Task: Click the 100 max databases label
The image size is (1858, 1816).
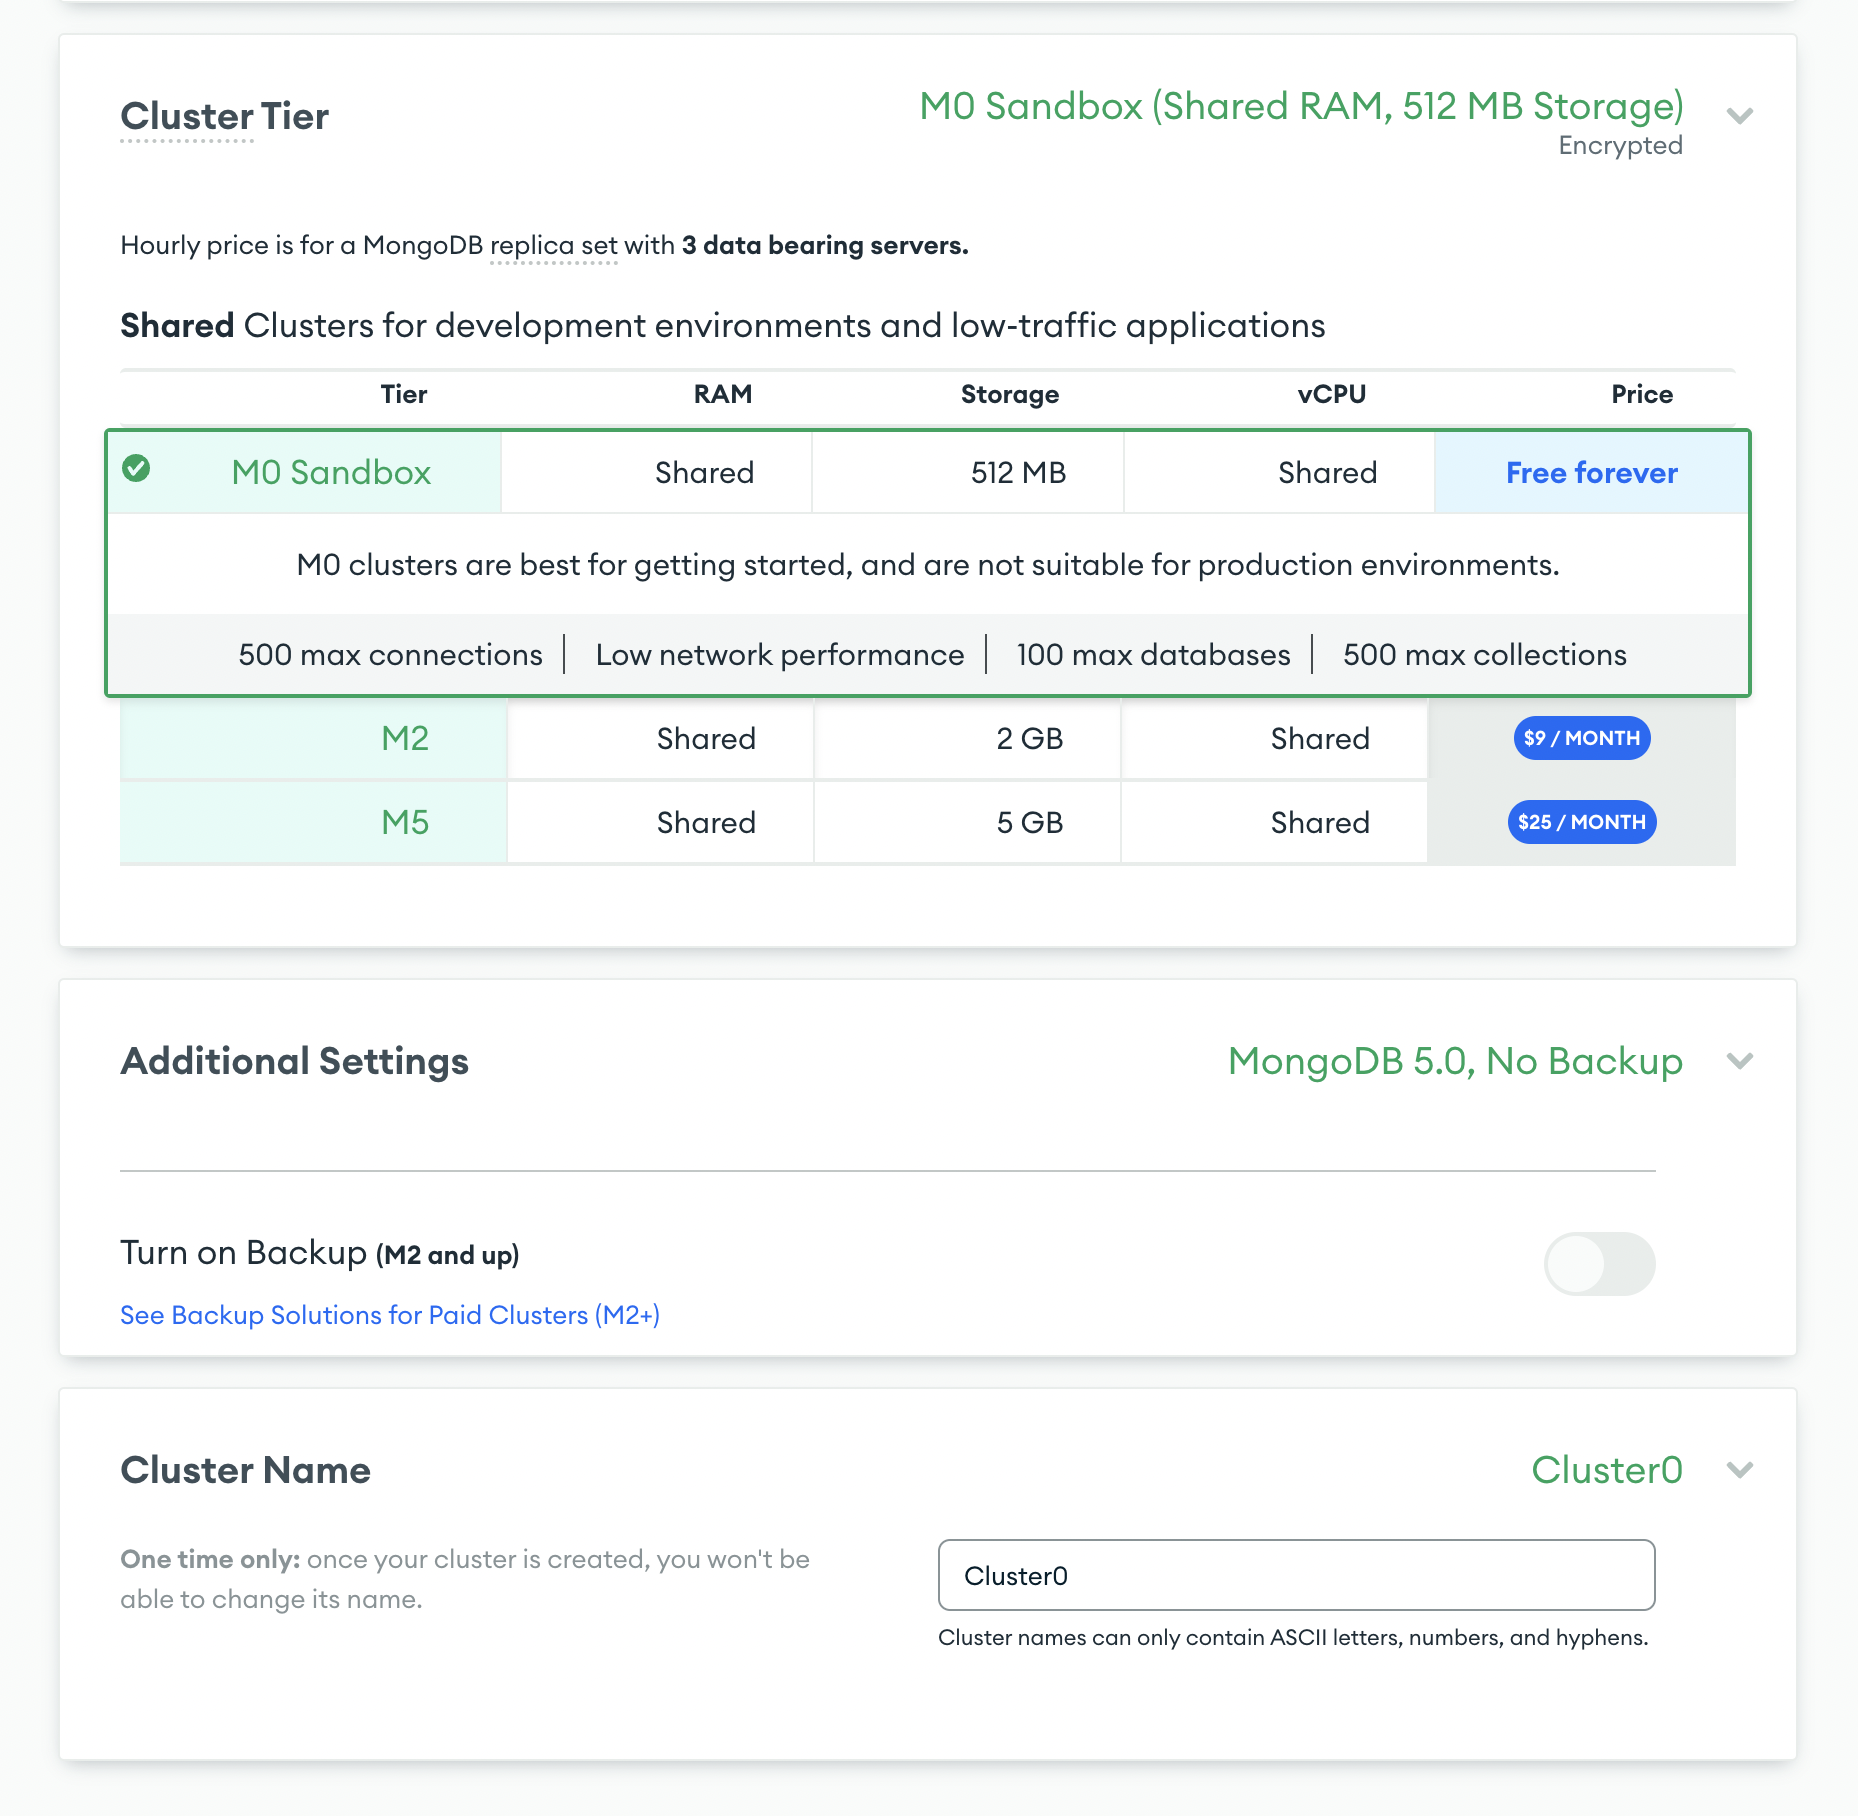Action: (1154, 655)
